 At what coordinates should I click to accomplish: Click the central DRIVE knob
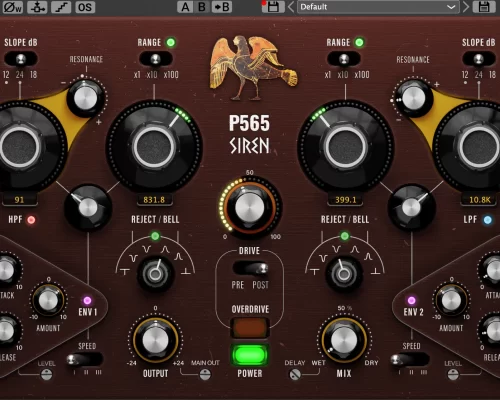250,207
